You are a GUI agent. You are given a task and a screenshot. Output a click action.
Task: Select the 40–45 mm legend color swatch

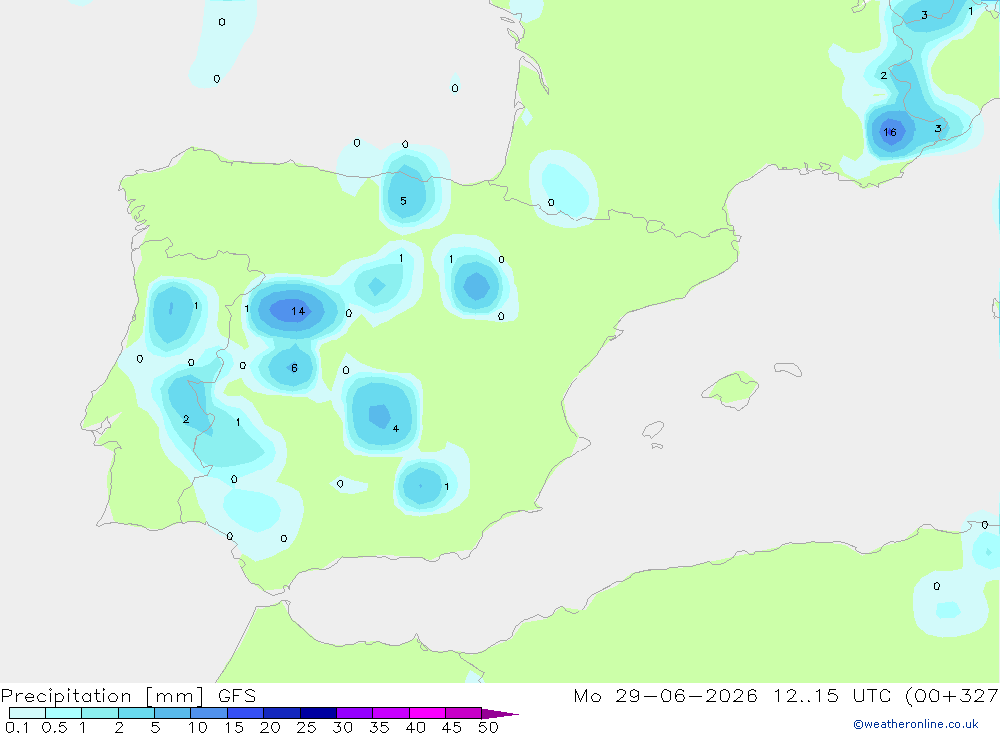(x=427, y=713)
